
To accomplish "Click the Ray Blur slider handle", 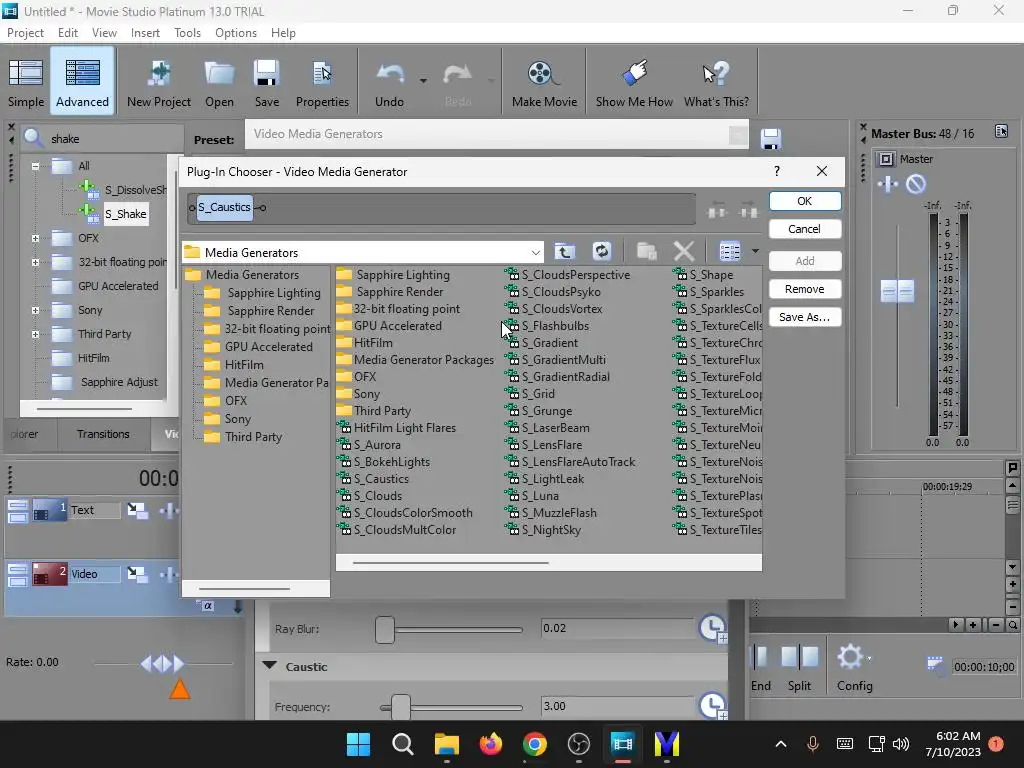I will (385, 630).
